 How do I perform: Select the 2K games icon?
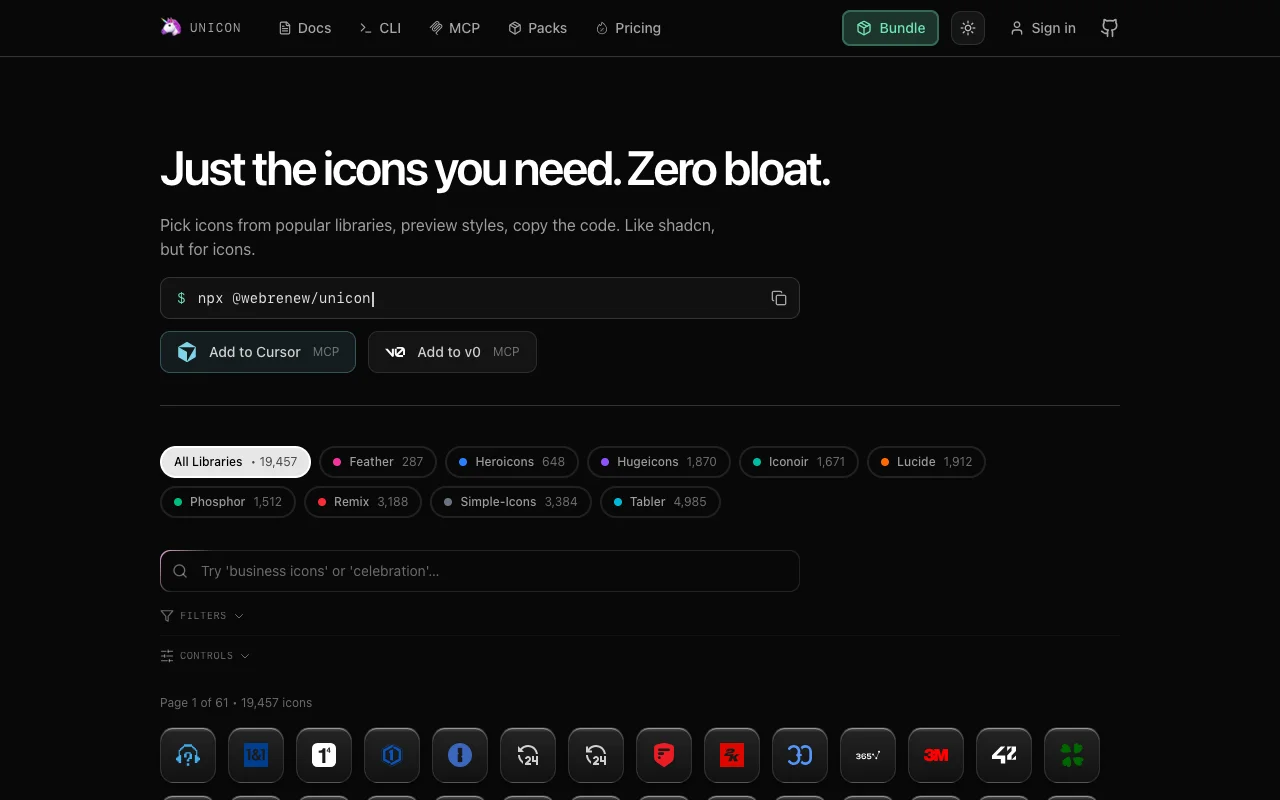tap(732, 755)
